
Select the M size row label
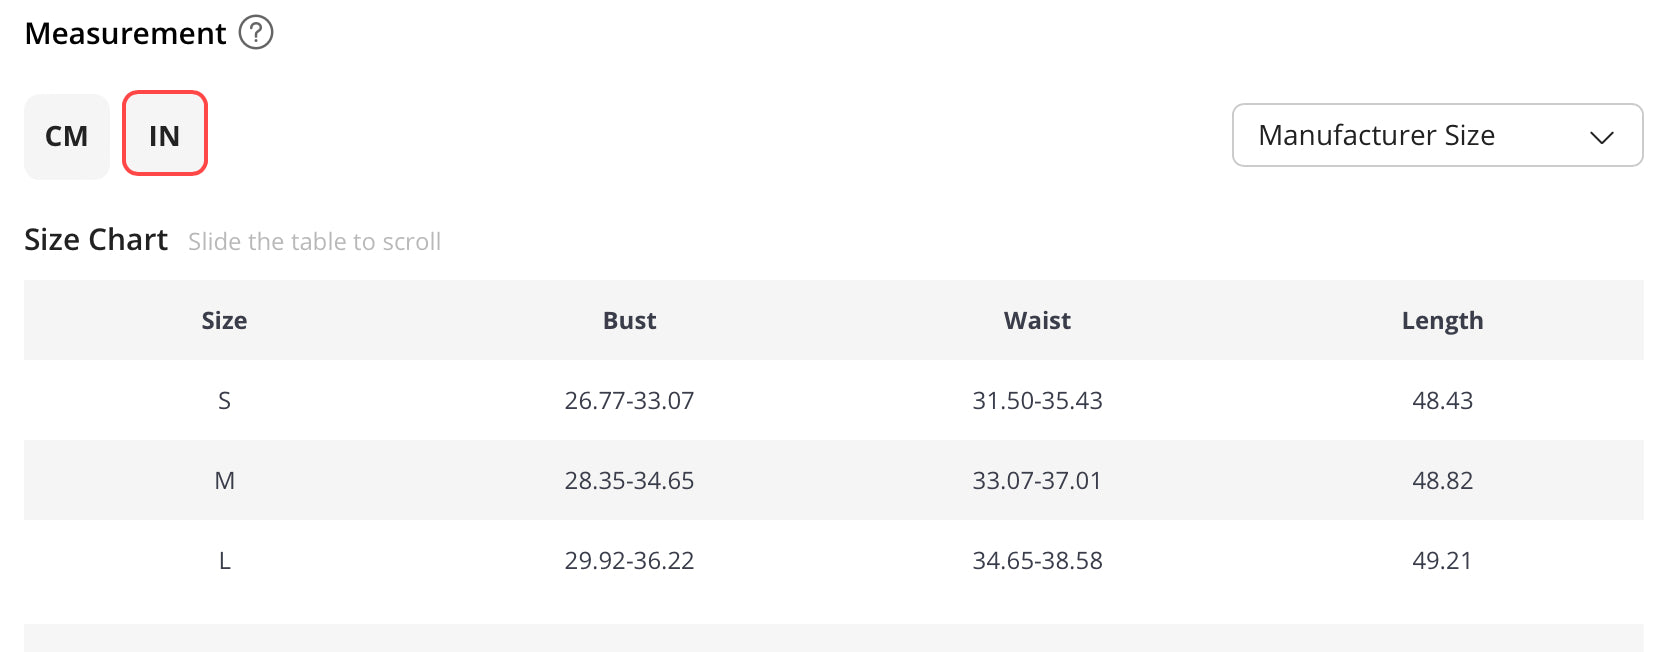click(224, 480)
